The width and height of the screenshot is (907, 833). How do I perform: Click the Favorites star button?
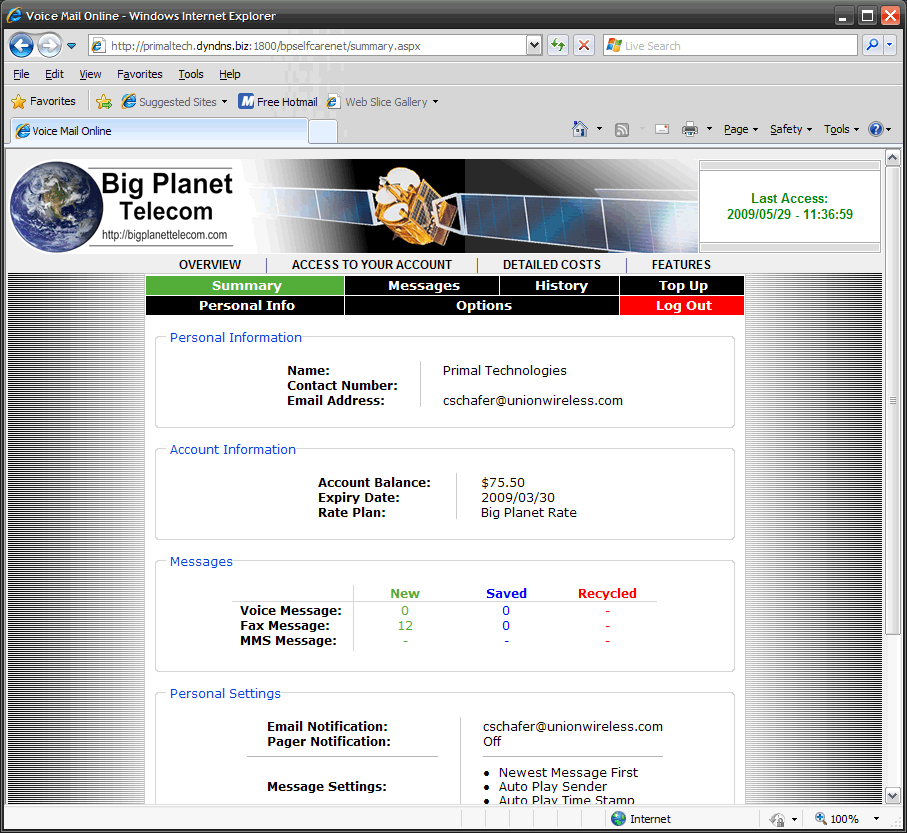click(44, 101)
